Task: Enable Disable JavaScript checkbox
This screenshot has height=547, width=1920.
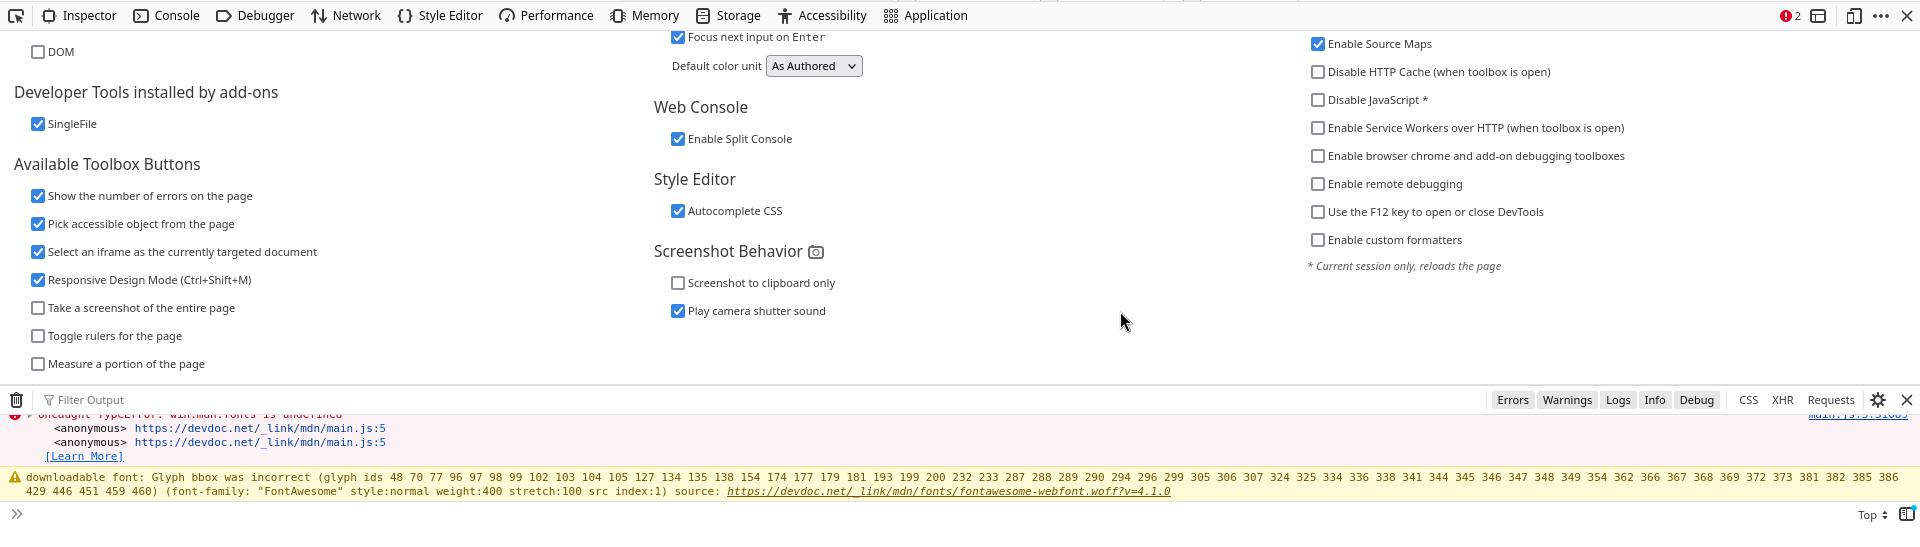Action: tap(1318, 100)
